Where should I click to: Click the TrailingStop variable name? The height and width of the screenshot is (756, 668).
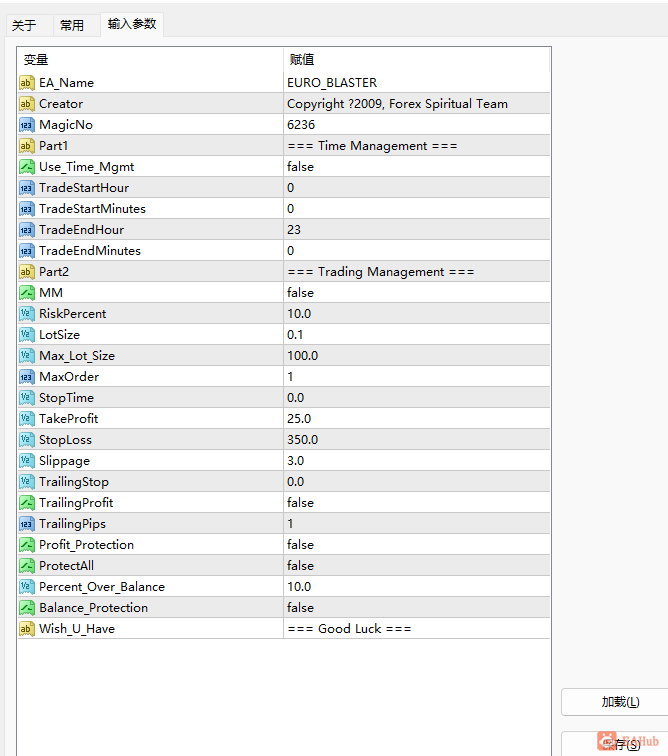click(x=74, y=482)
